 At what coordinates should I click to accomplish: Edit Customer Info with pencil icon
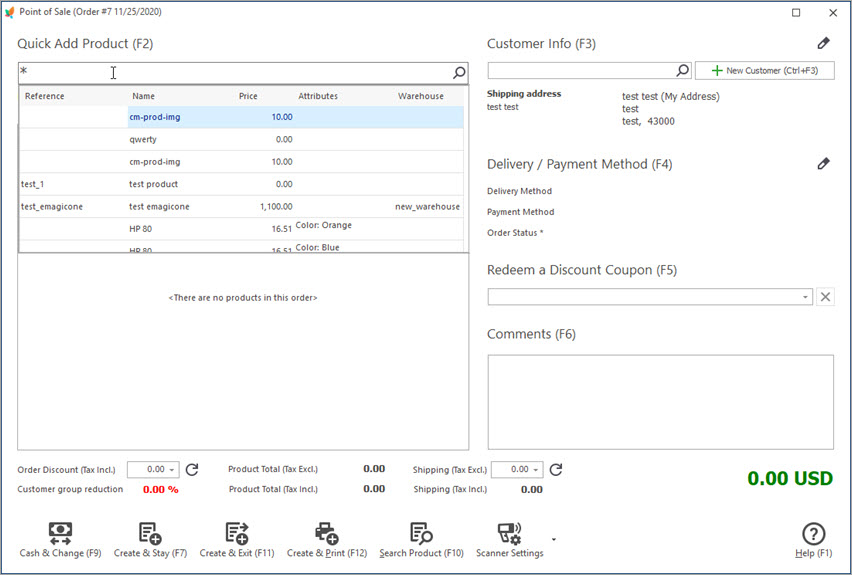(823, 43)
